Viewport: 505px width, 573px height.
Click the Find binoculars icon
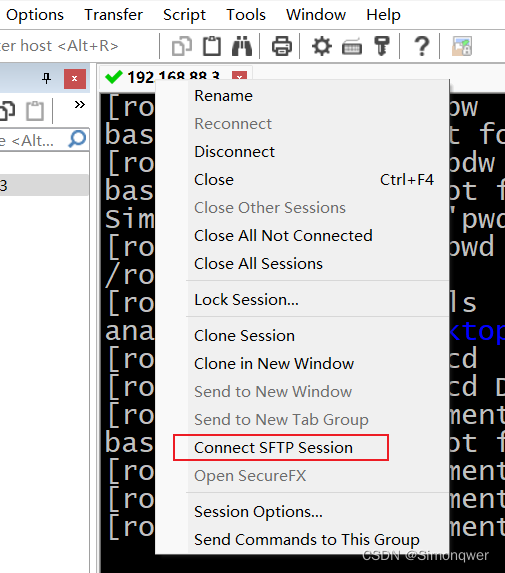[242, 46]
